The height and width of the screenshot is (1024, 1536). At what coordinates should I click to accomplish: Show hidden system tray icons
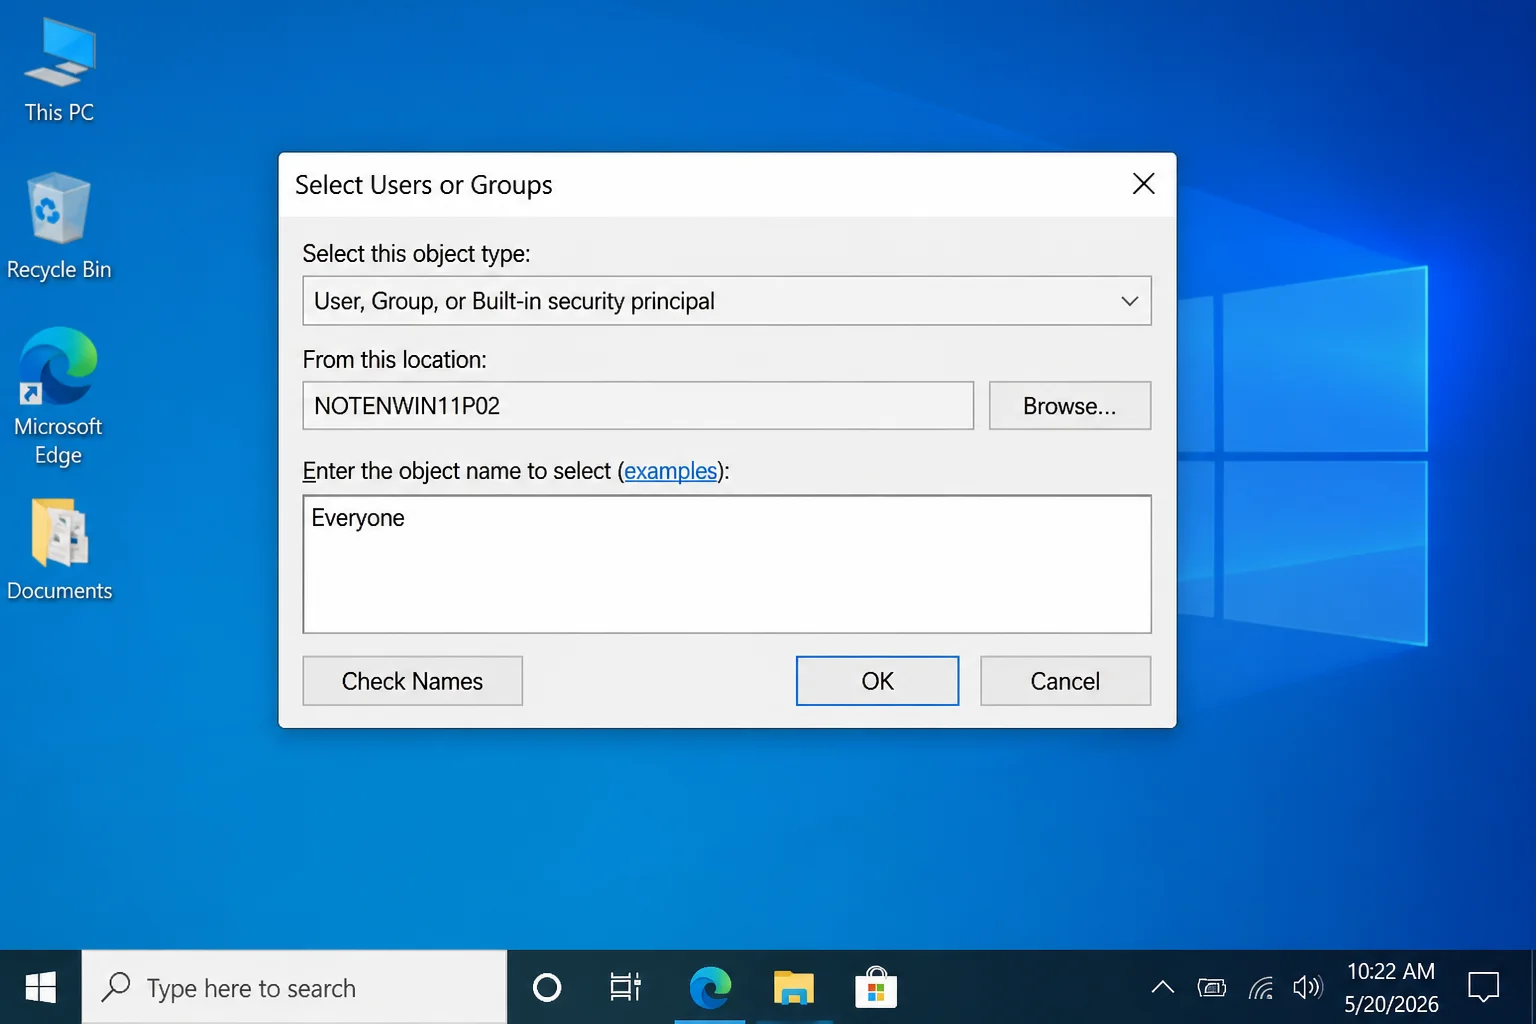(1162, 988)
